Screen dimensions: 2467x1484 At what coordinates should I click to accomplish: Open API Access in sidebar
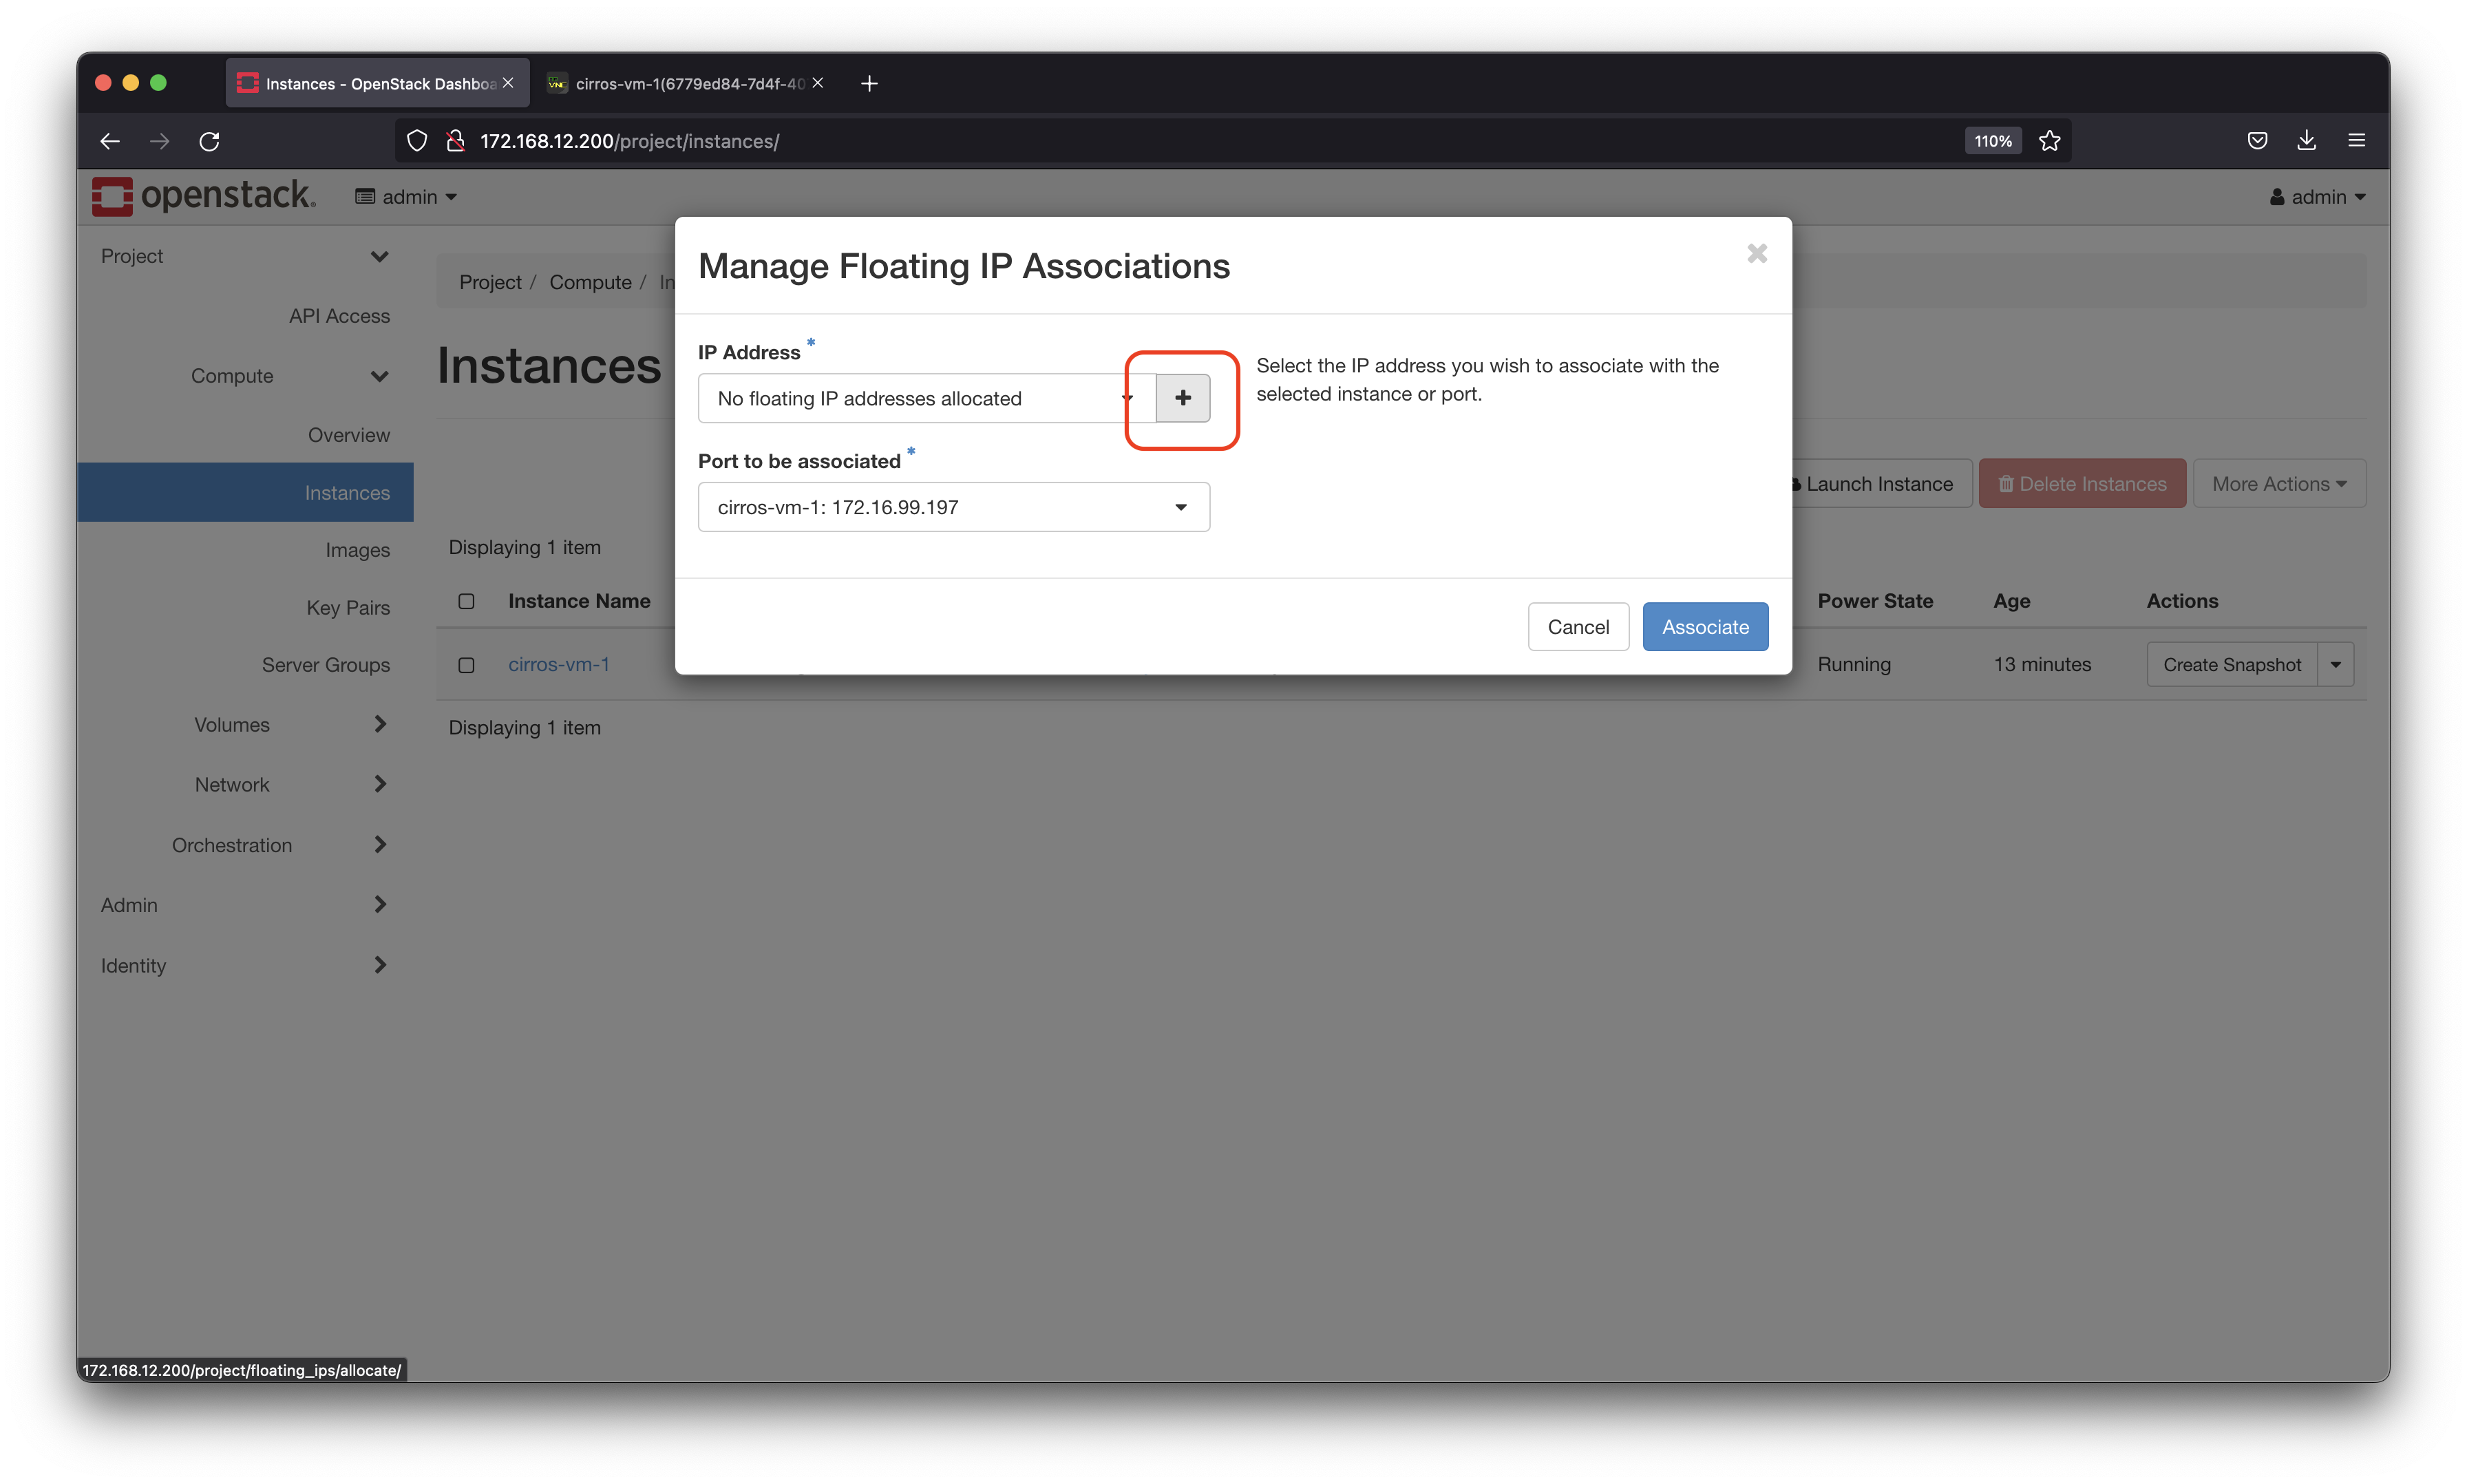[x=339, y=316]
